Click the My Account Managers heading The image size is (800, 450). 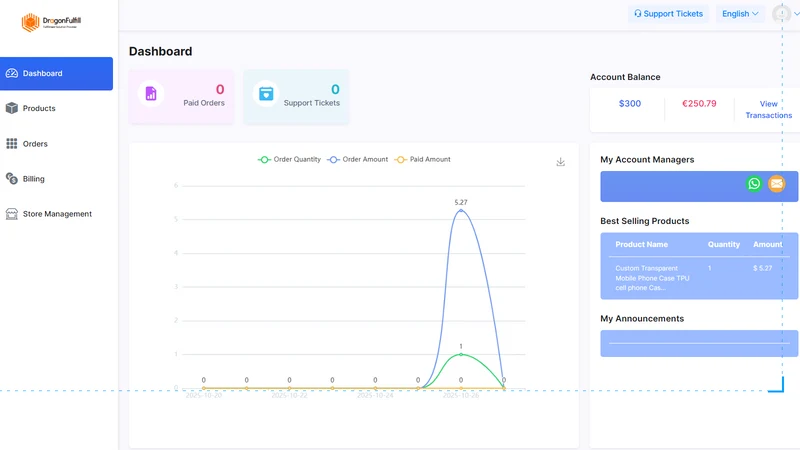click(647, 160)
